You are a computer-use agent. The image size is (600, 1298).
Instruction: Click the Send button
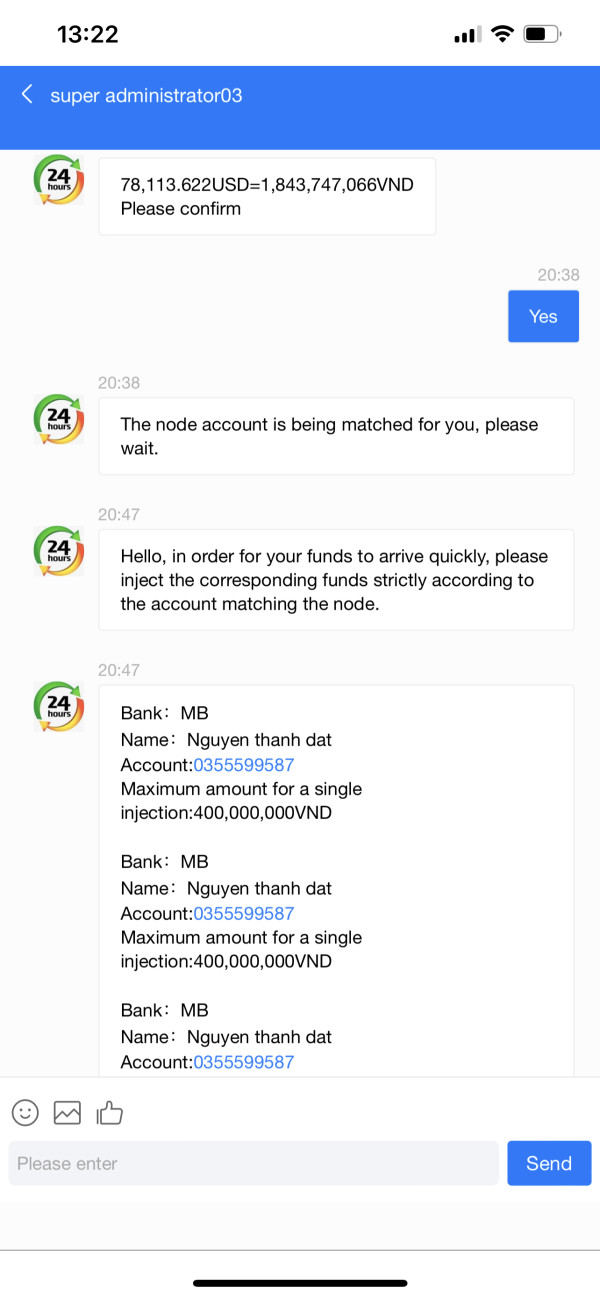[x=549, y=1163]
